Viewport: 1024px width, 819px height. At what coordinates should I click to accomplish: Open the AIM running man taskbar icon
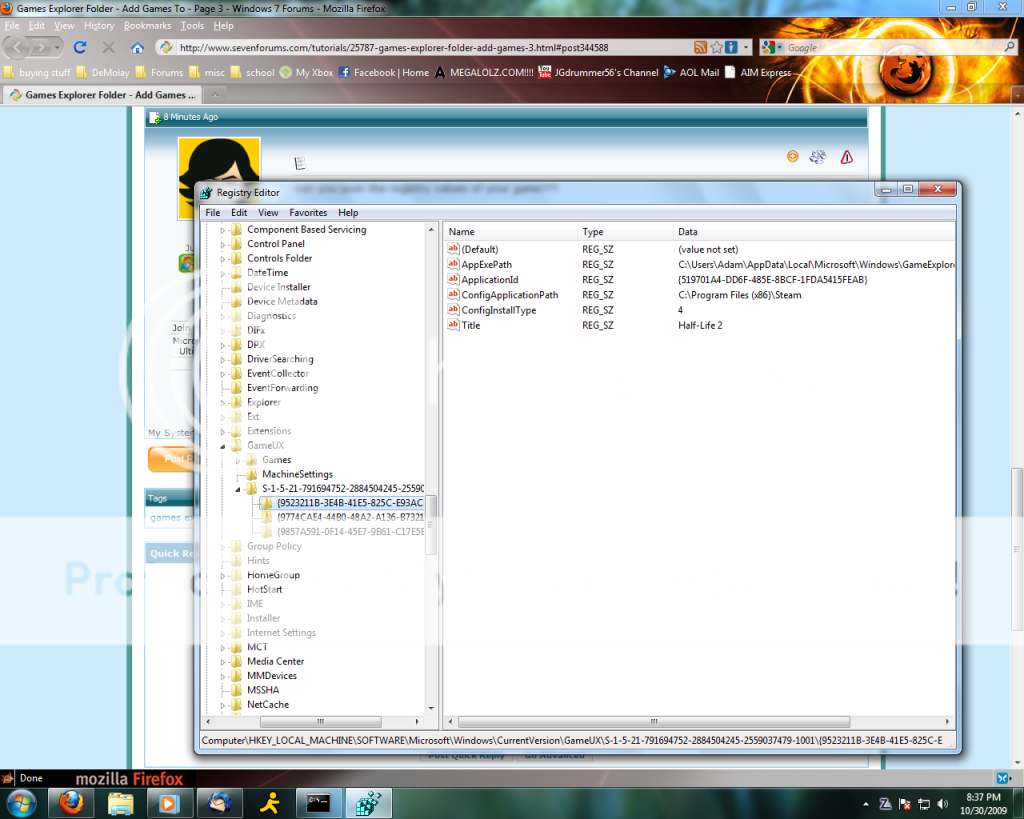[x=270, y=802]
